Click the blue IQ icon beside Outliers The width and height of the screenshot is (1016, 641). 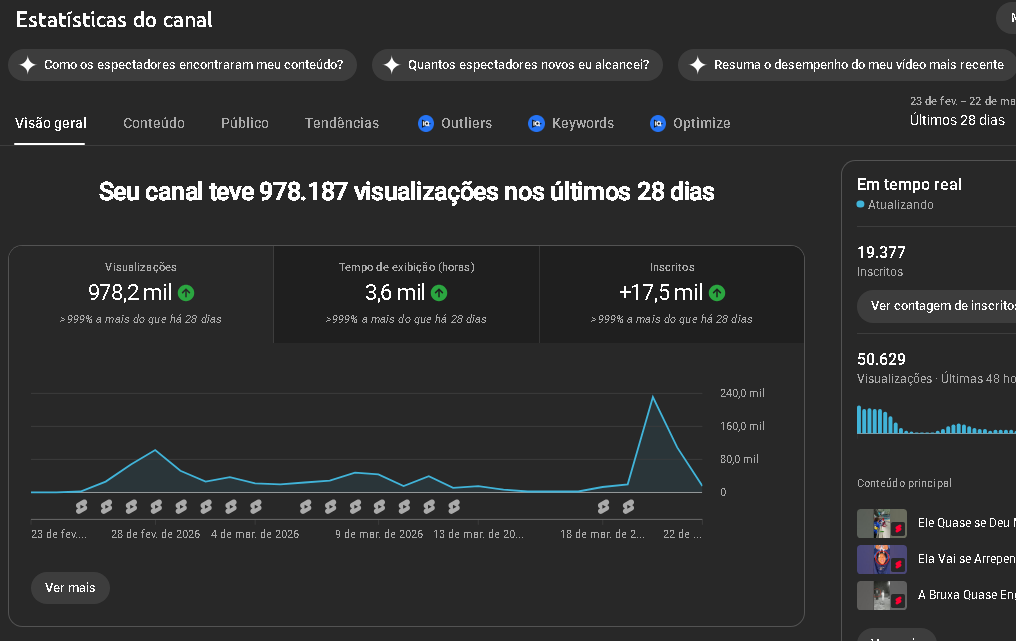click(x=426, y=123)
